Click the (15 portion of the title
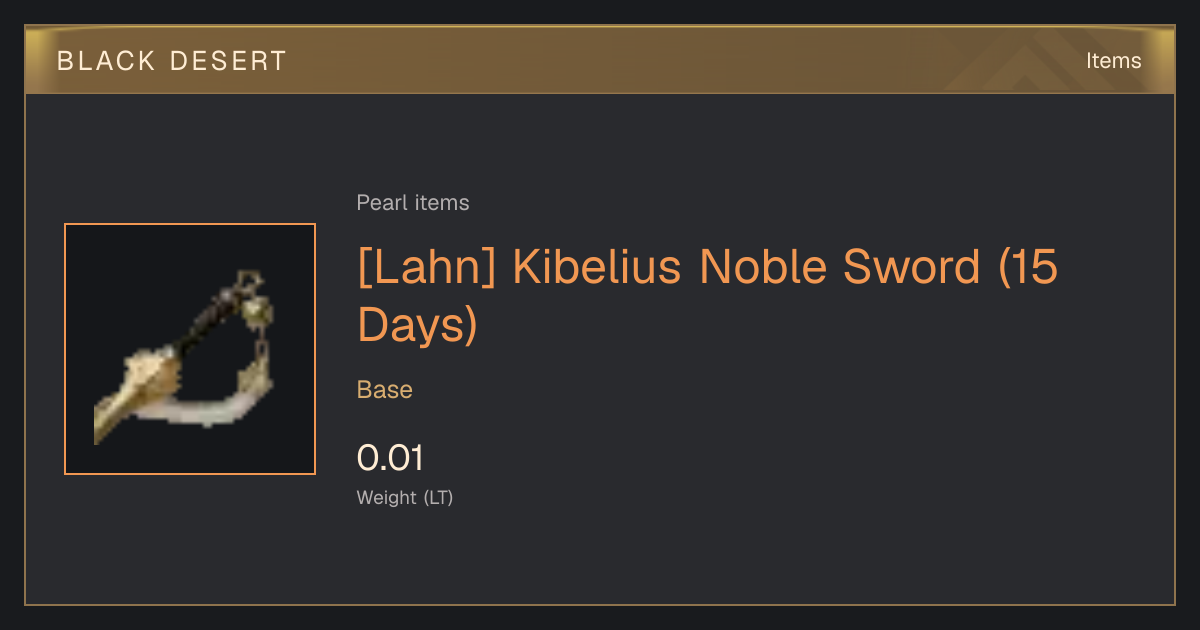 click(1028, 268)
